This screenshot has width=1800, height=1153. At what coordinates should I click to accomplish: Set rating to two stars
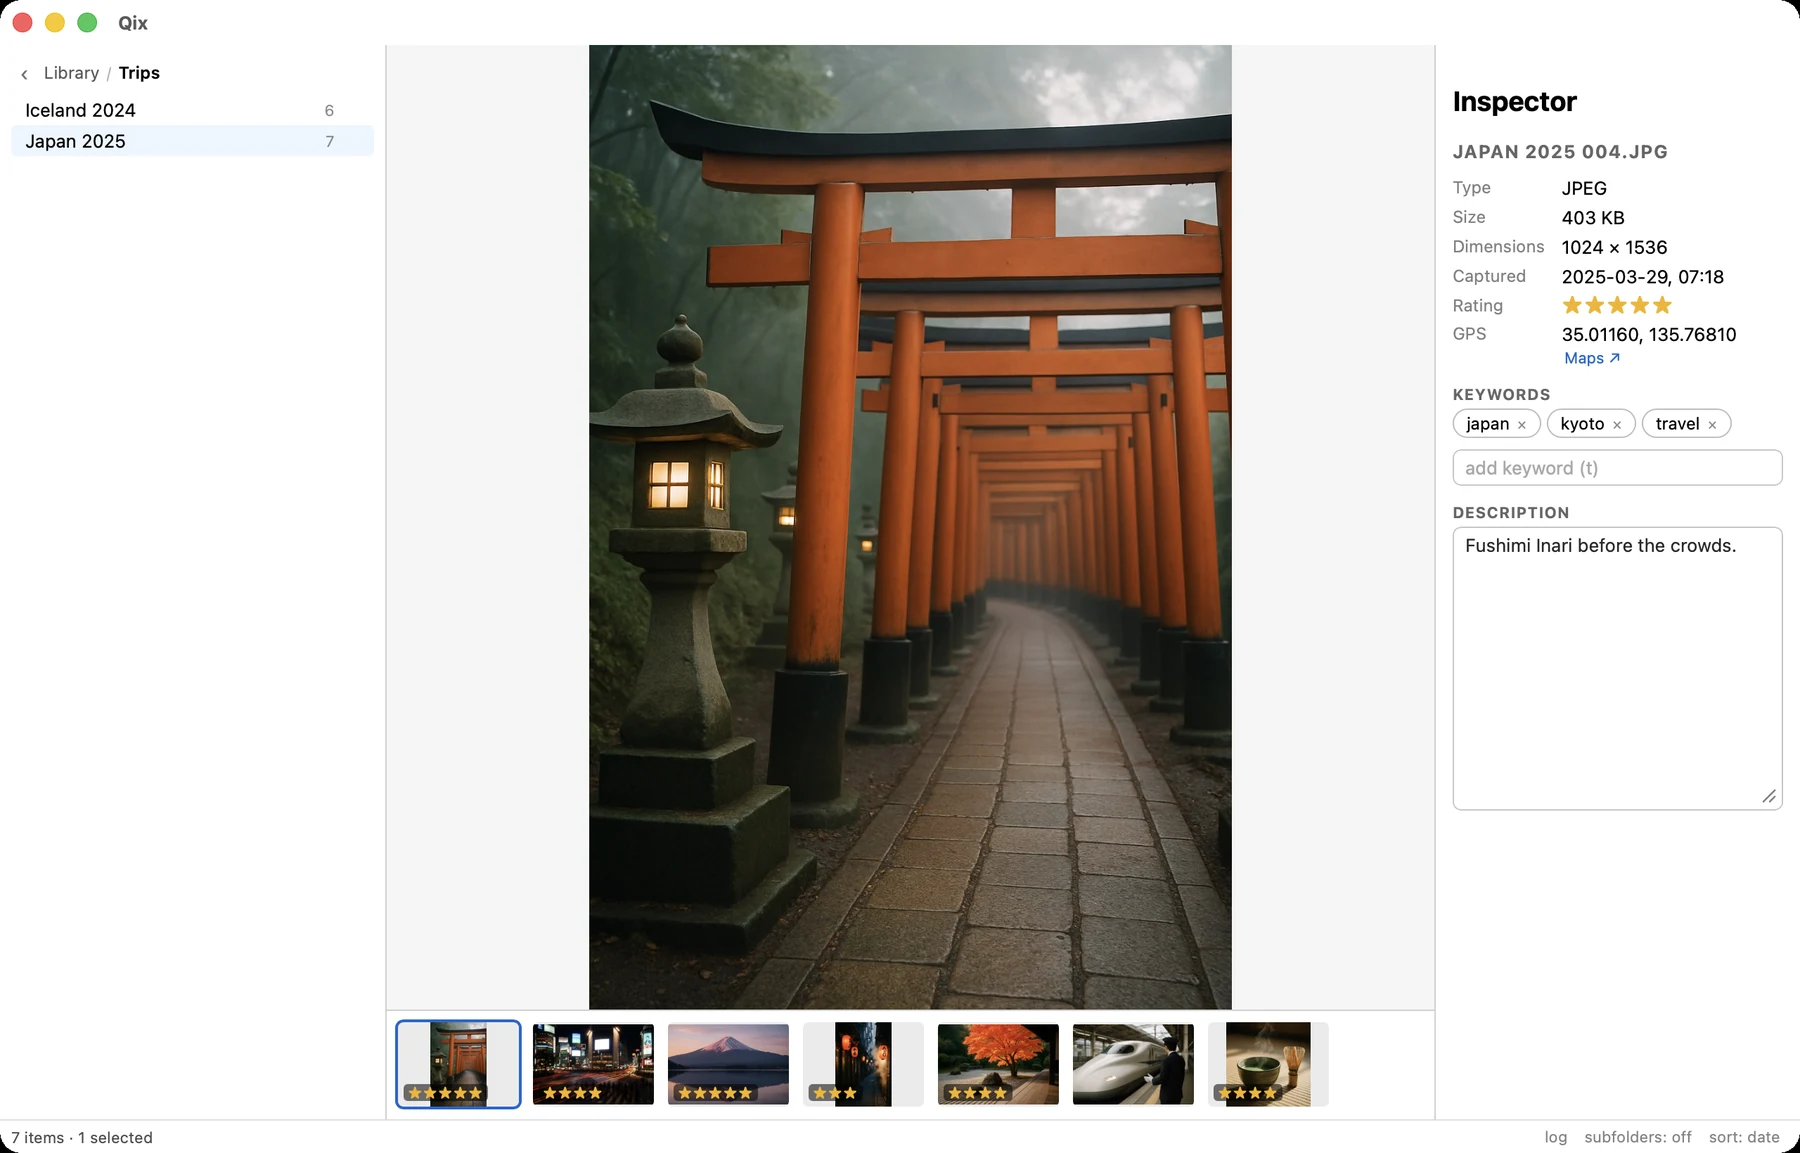(1595, 305)
